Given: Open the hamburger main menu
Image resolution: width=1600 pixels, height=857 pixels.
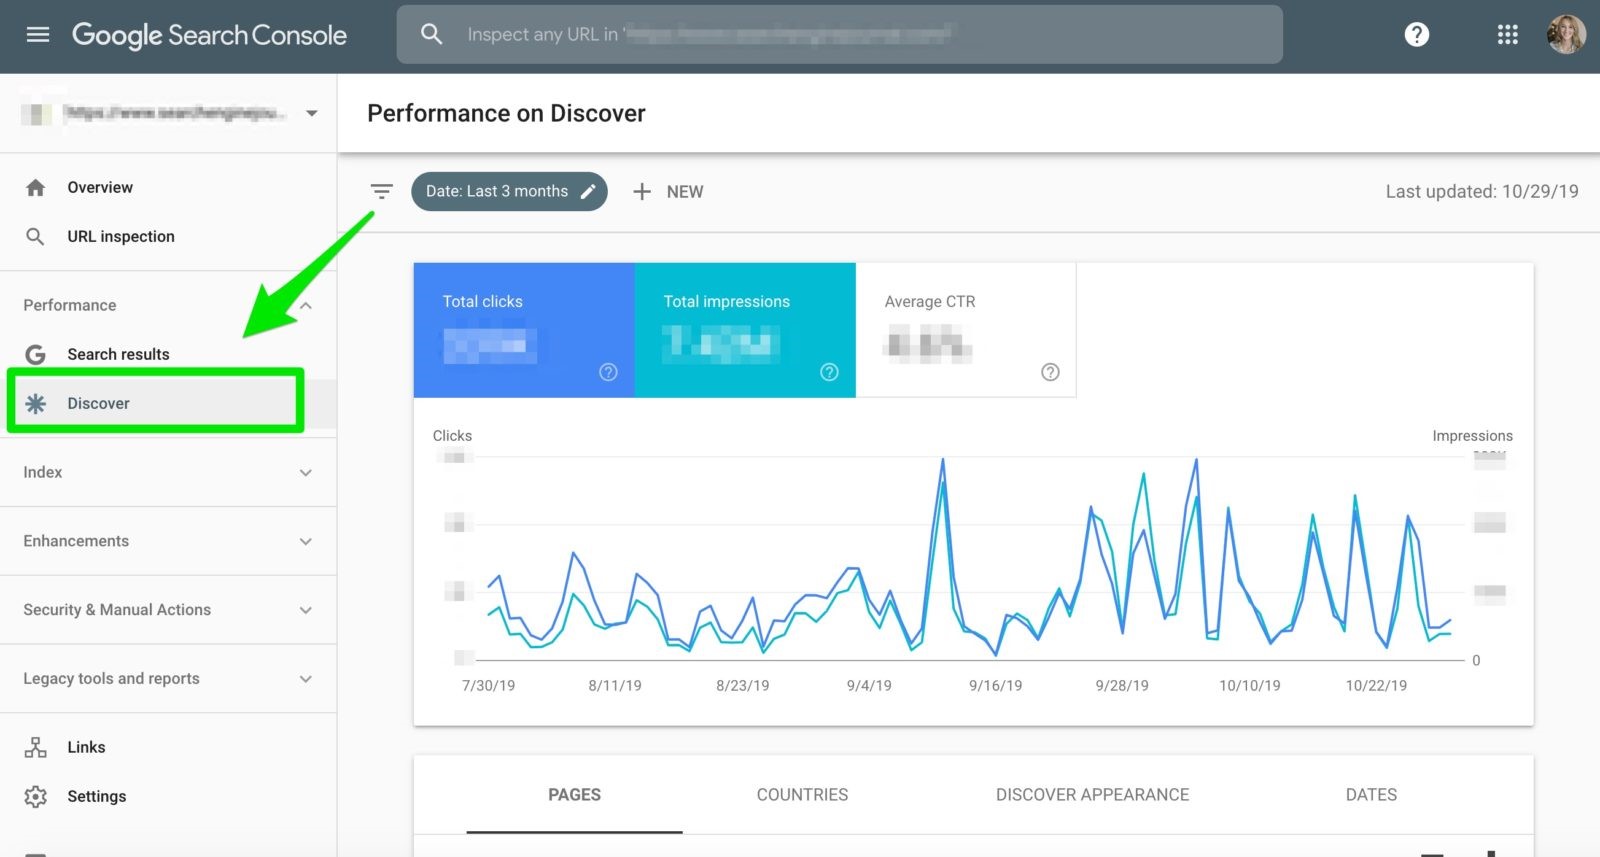Looking at the screenshot, I should click(x=38, y=35).
